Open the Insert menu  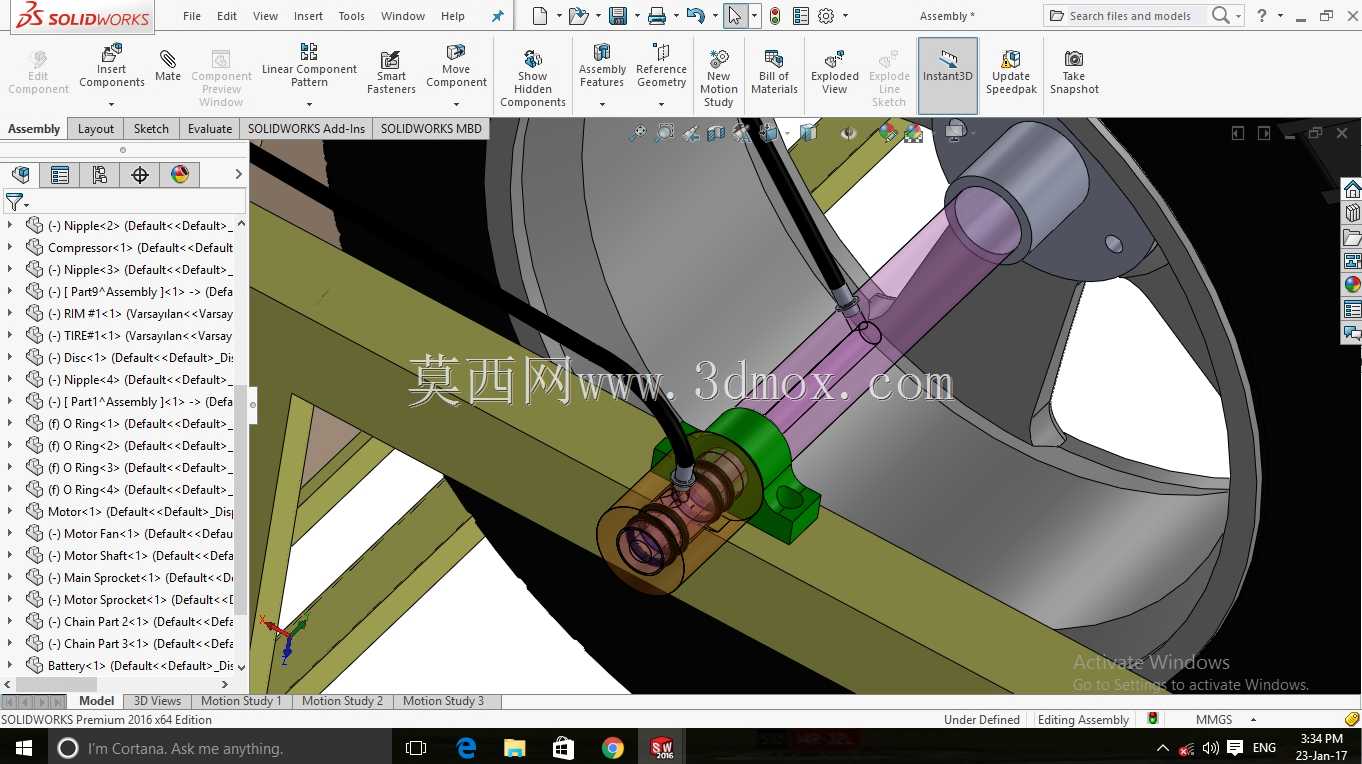point(308,16)
